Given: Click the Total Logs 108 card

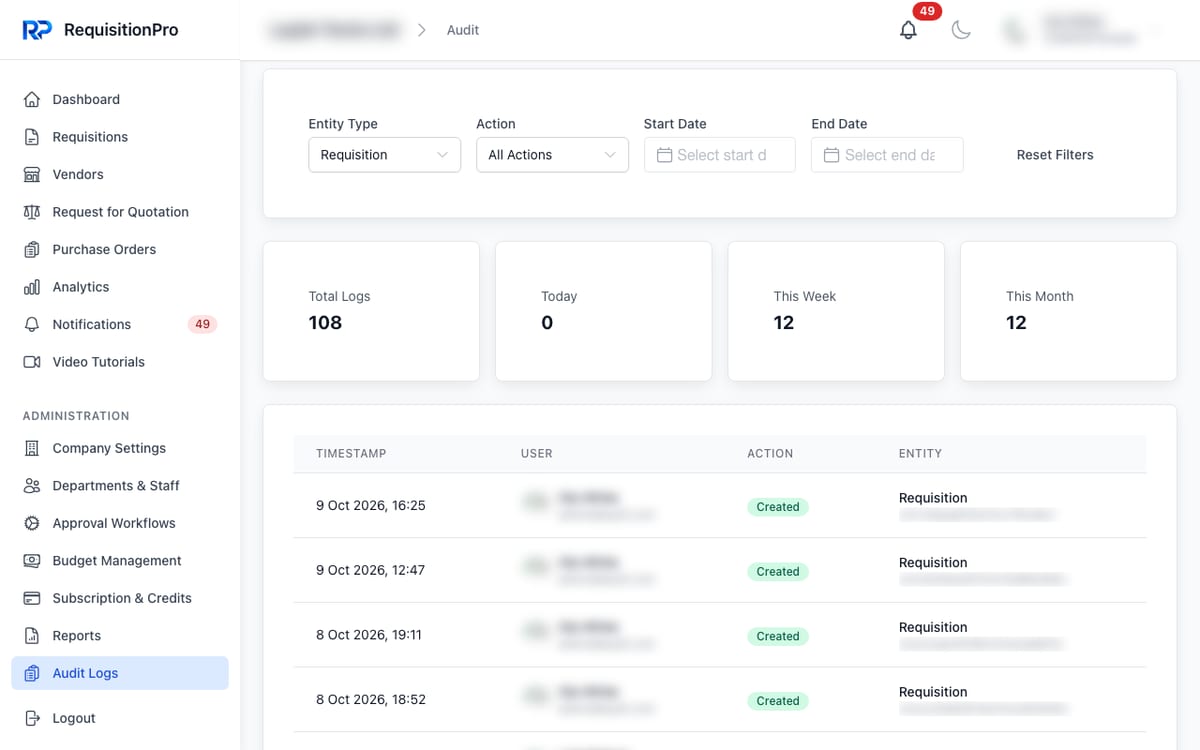Looking at the screenshot, I should point(371,311).
